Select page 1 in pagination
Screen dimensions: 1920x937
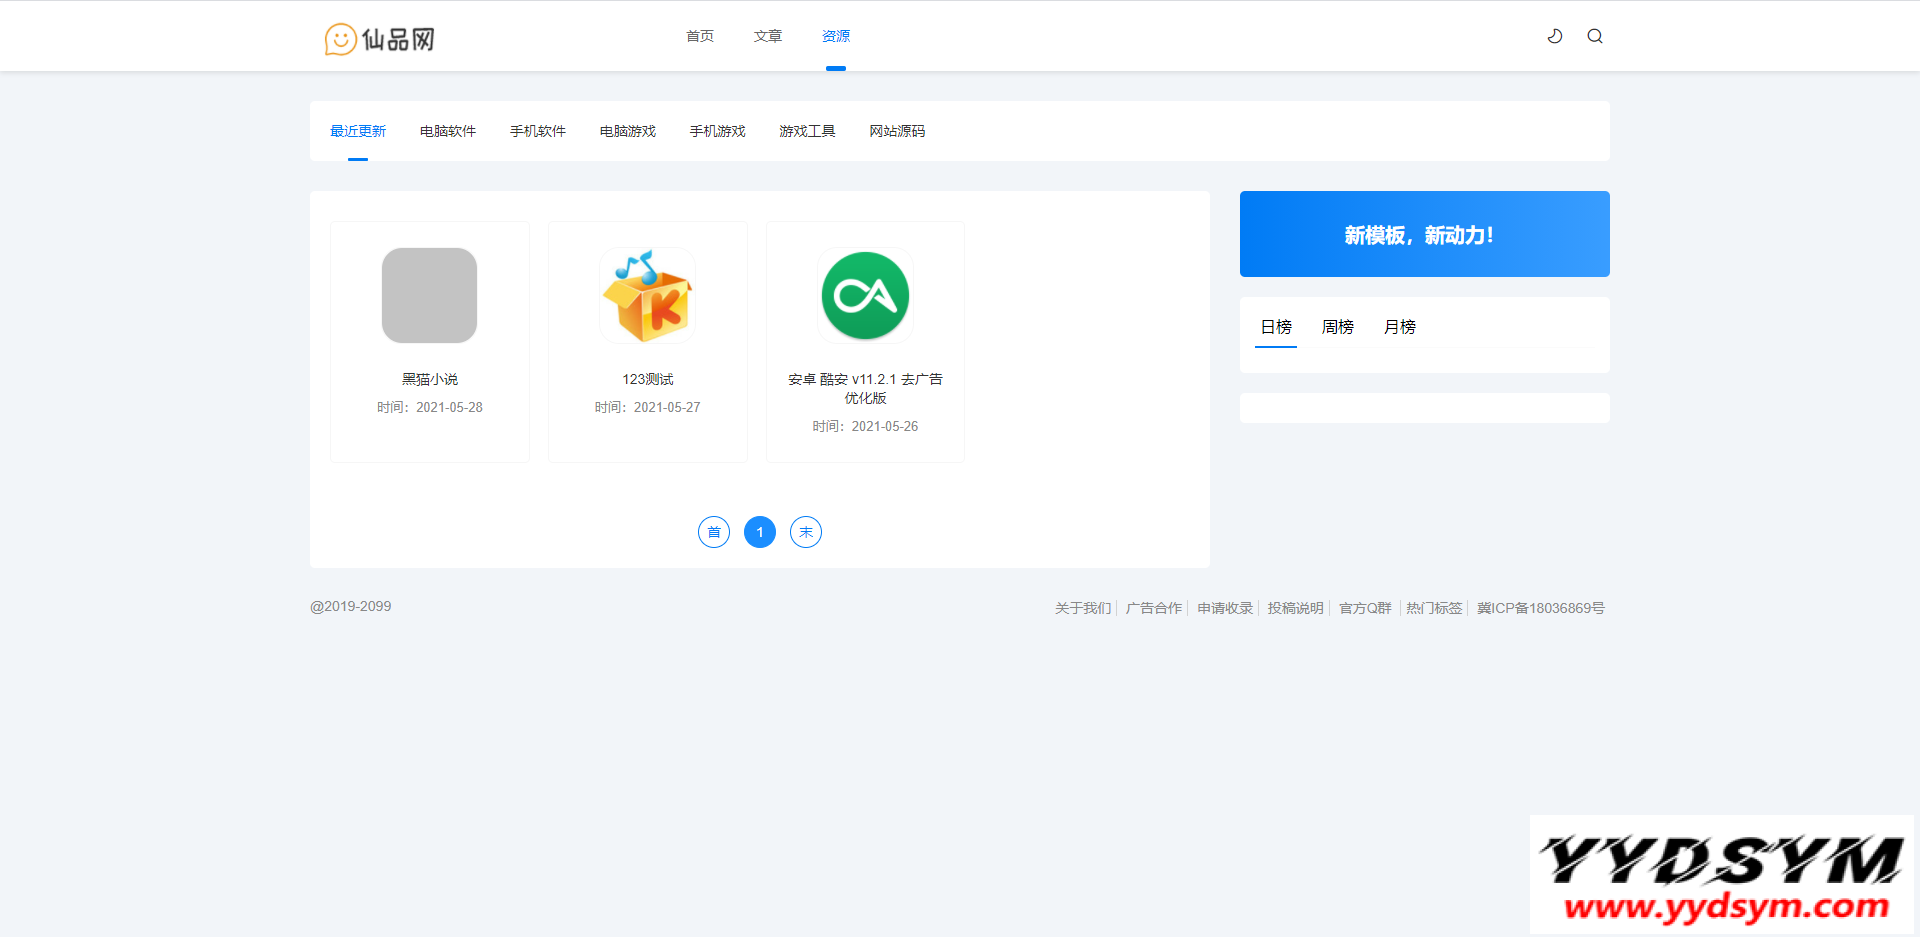(760, 532)
